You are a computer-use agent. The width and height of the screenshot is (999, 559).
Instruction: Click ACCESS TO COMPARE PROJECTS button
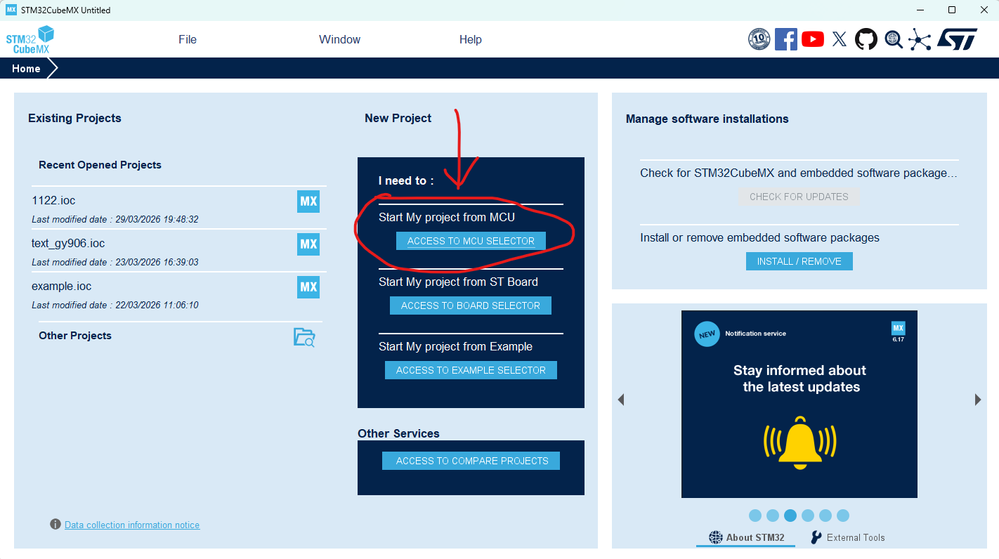tap(471, 461)
